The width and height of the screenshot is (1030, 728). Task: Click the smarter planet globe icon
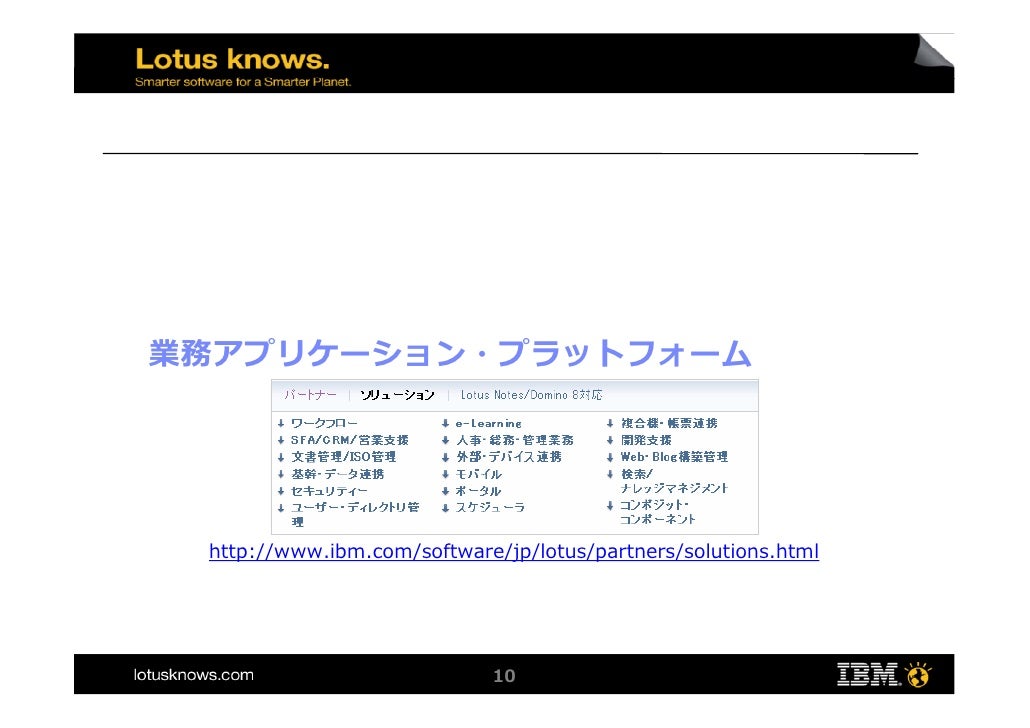coord(918,674)
